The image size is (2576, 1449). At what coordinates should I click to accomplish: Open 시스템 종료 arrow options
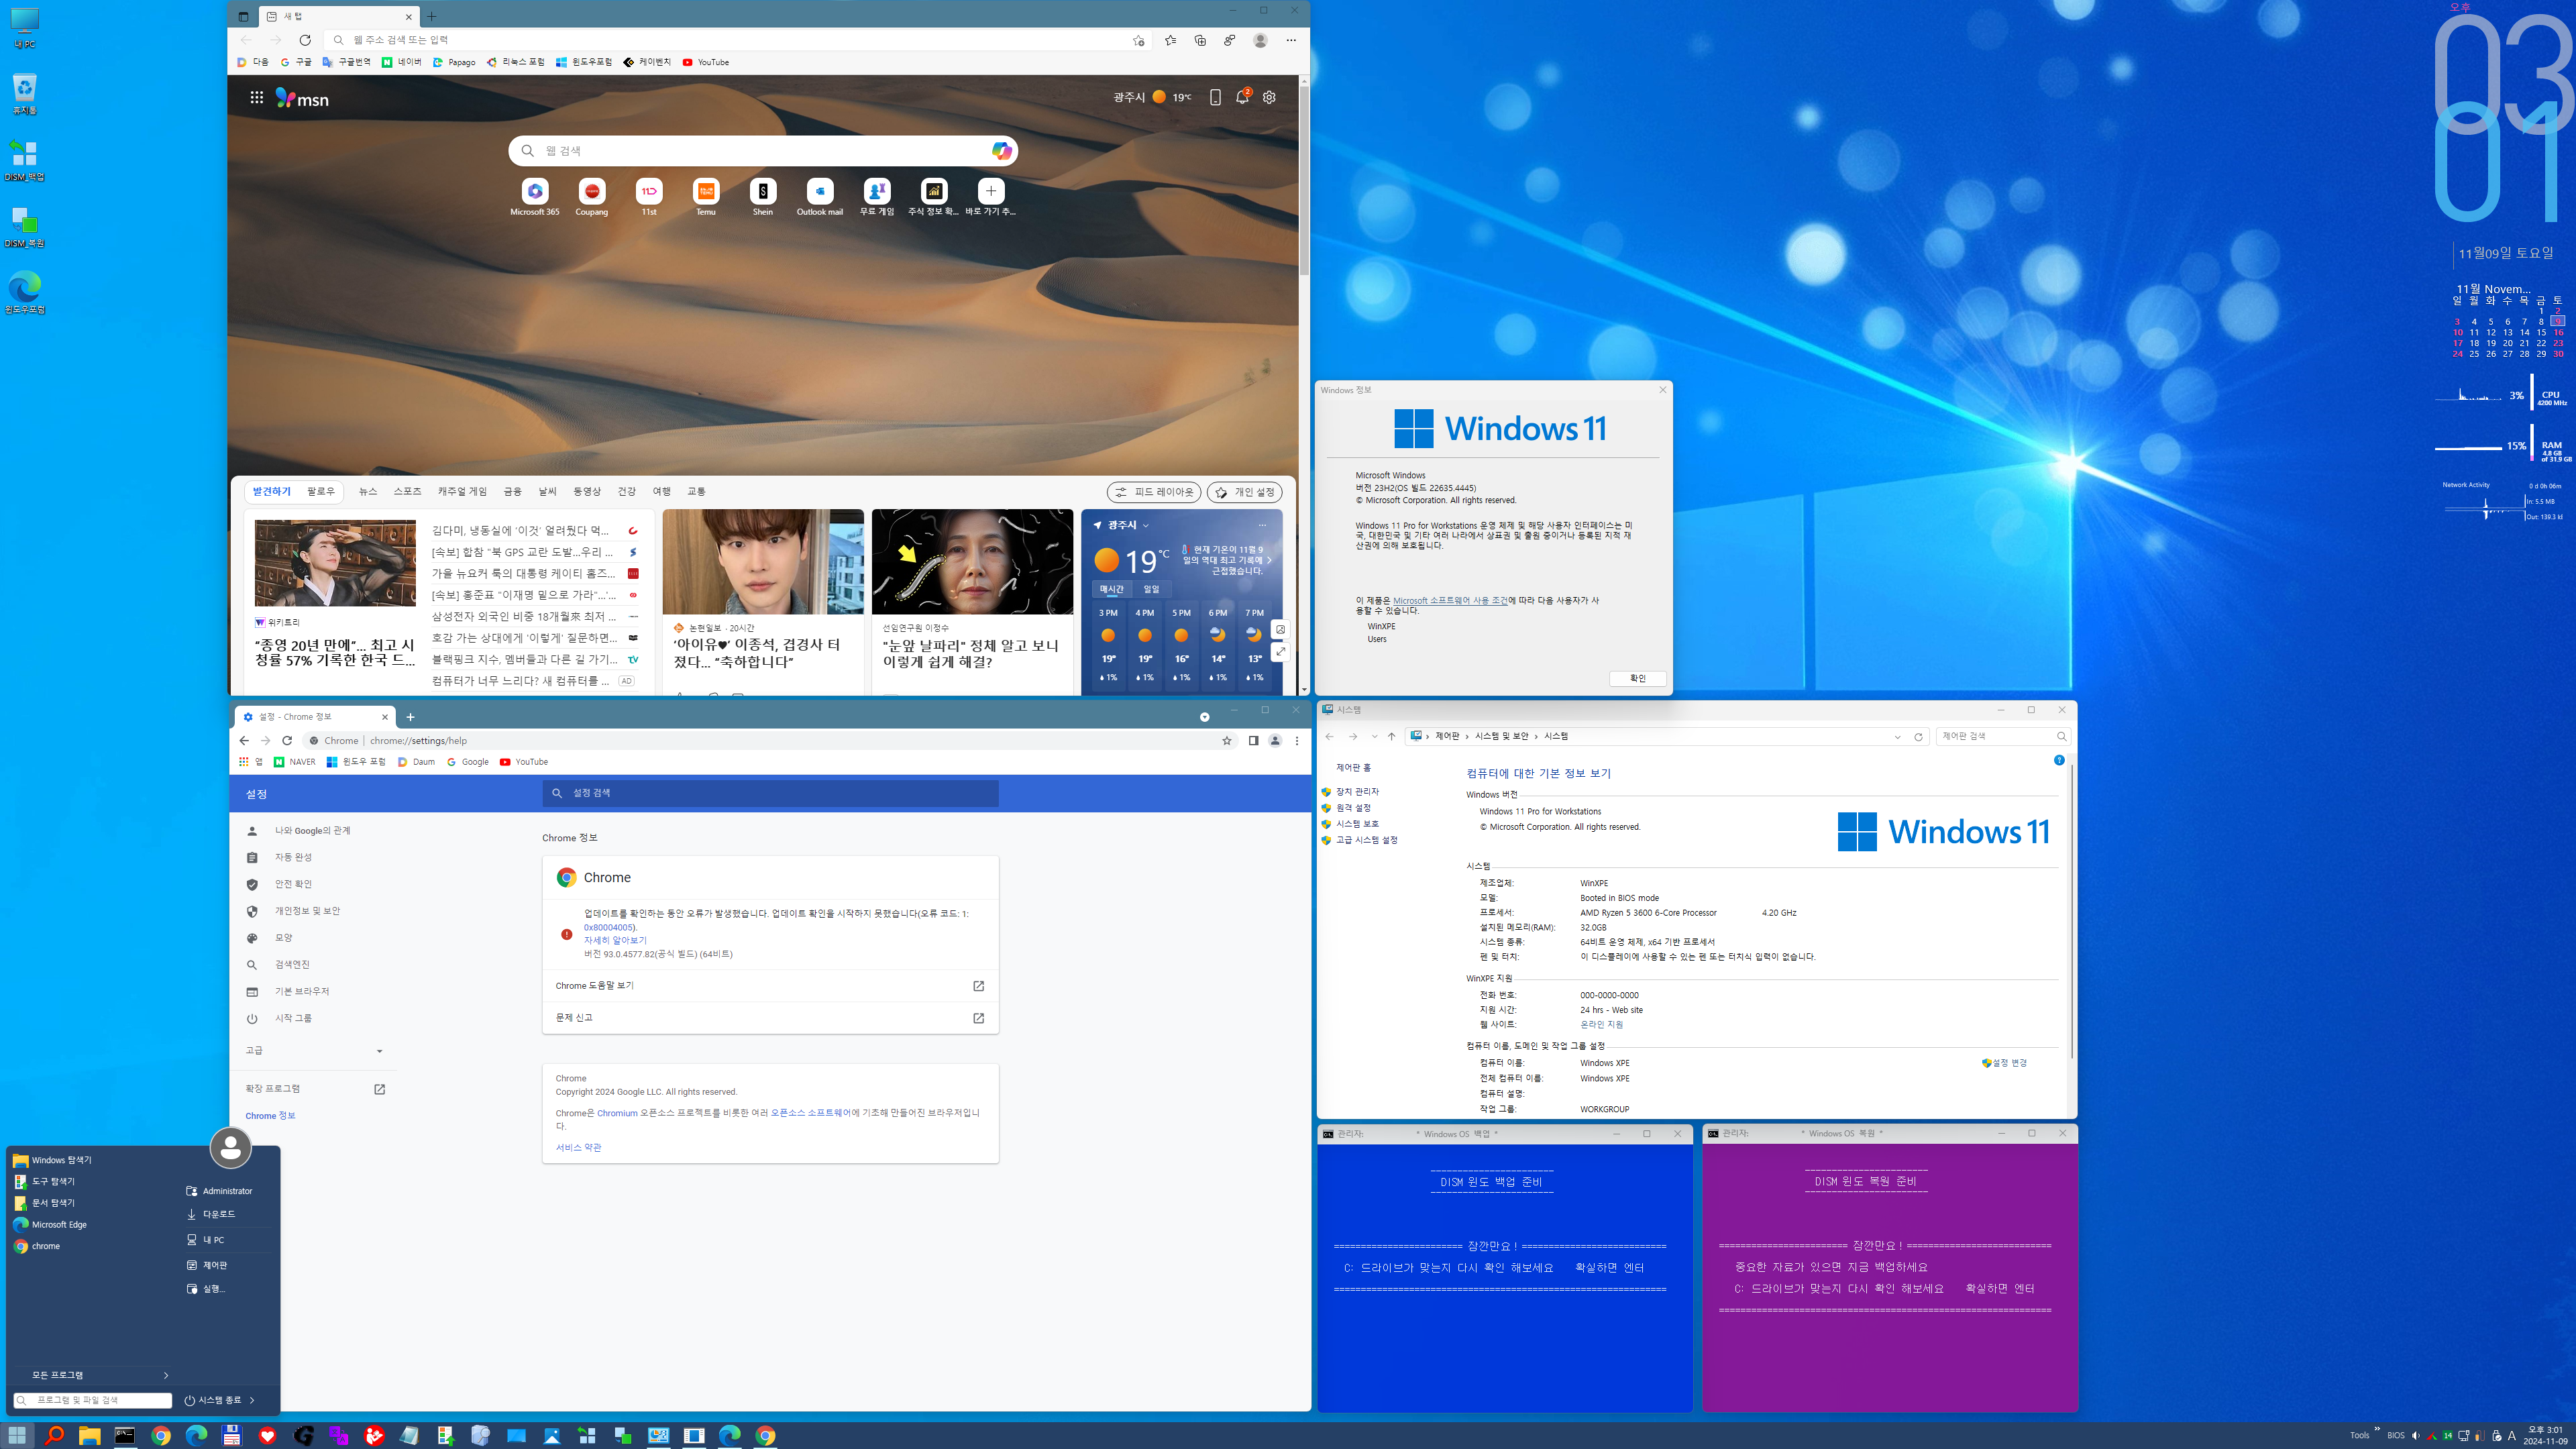tap(252, 1400)
